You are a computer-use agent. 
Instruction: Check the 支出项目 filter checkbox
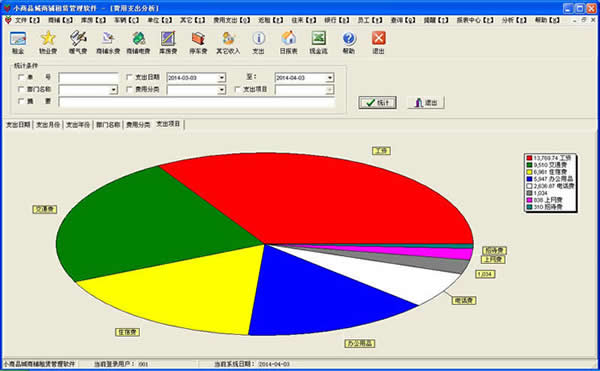pyautogui.click(x=237, y=89)
